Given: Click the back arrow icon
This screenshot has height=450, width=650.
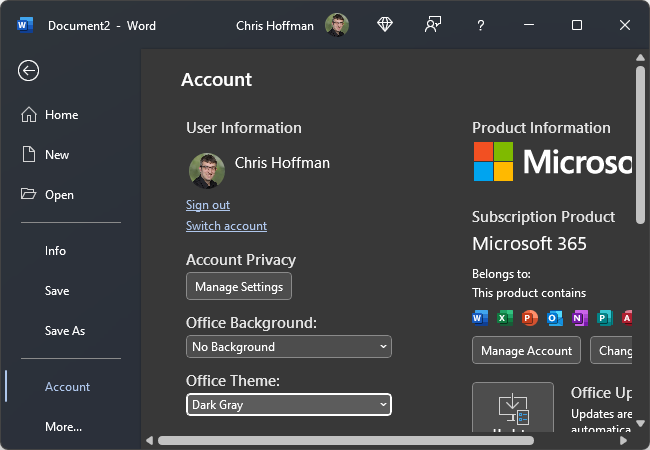Looking at the screenshot, I should pyautogui.click(x=29, y=70).
